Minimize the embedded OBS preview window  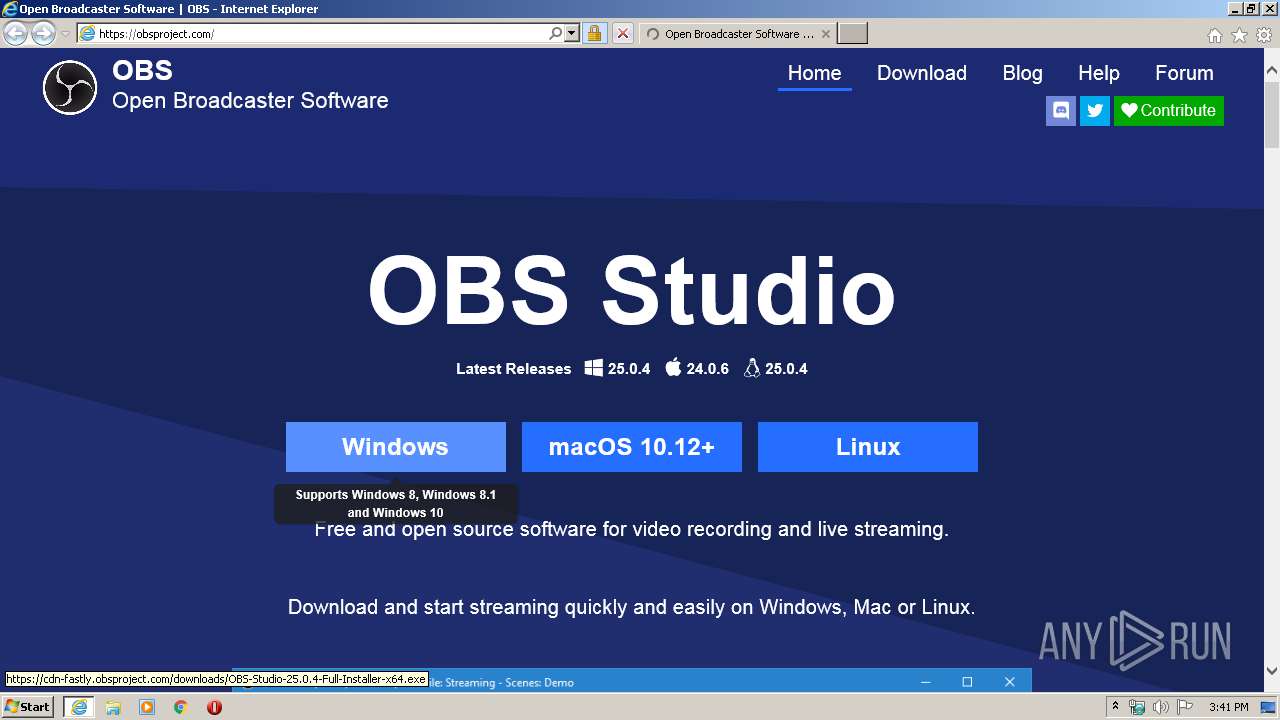(x=925, y=682)
